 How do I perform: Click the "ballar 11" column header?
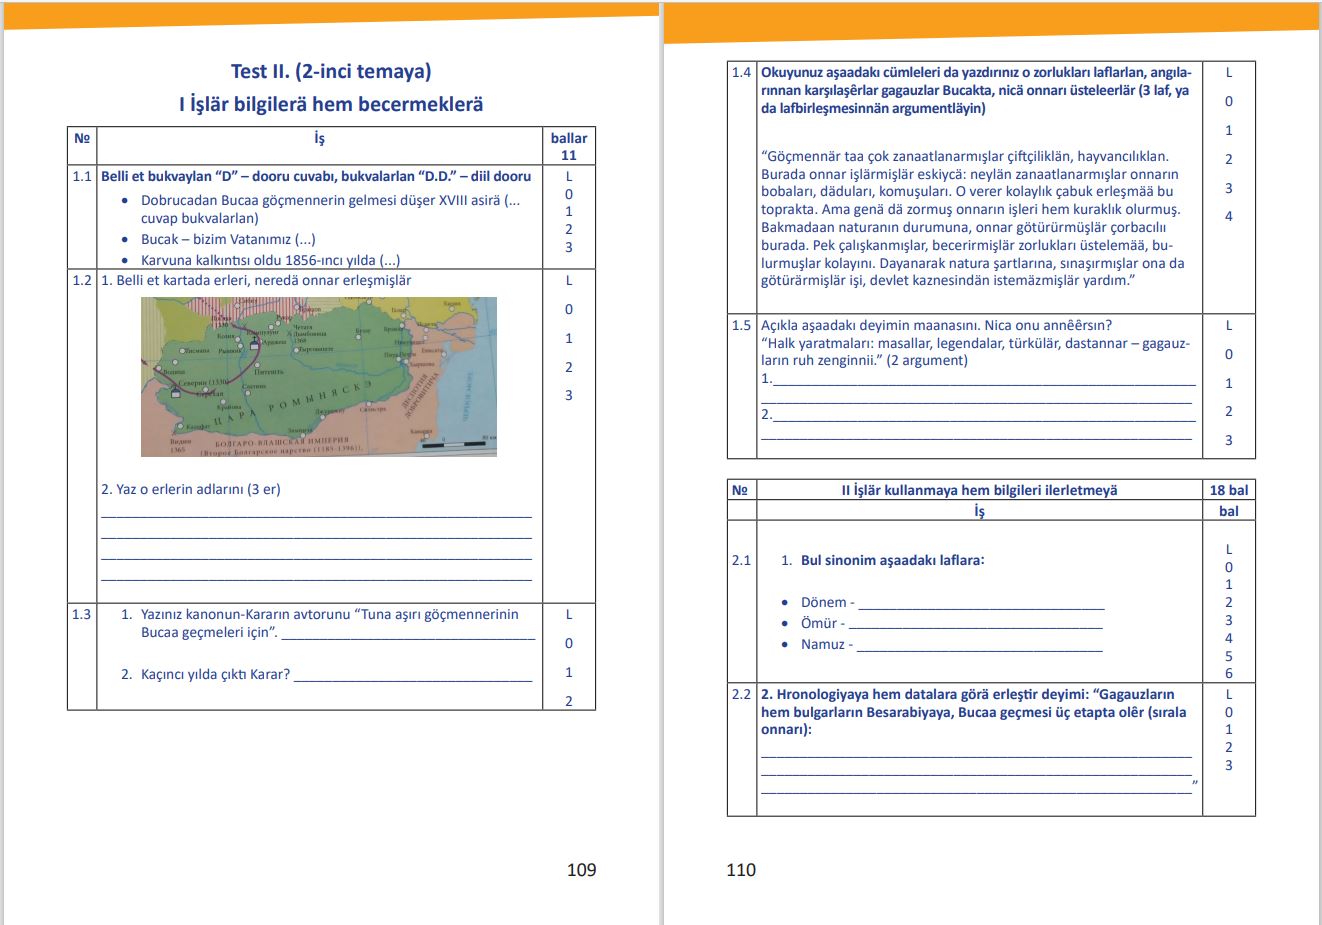[569, 146]
